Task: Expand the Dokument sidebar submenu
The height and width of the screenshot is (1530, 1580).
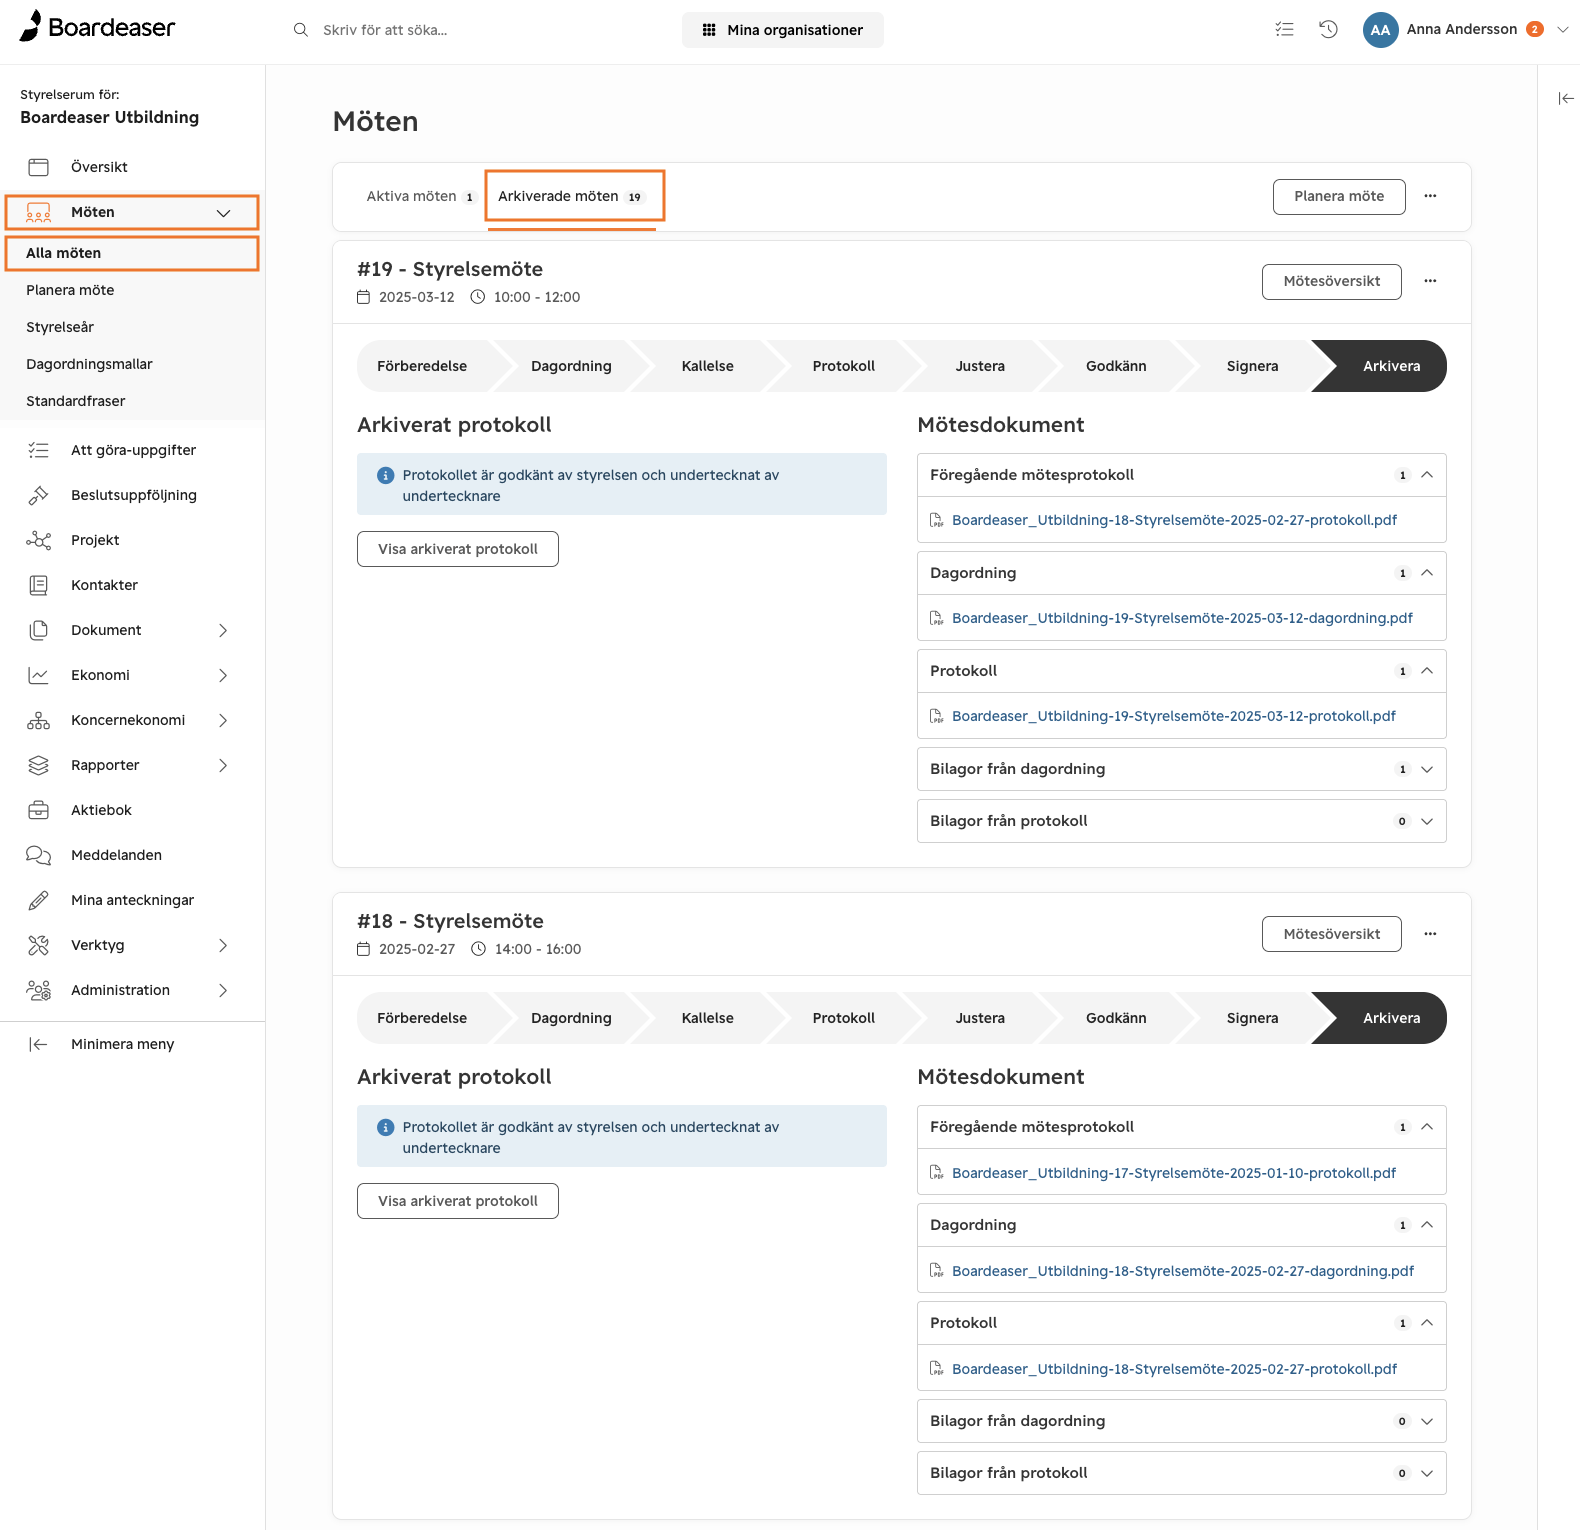Action: [x=223, y=630]
